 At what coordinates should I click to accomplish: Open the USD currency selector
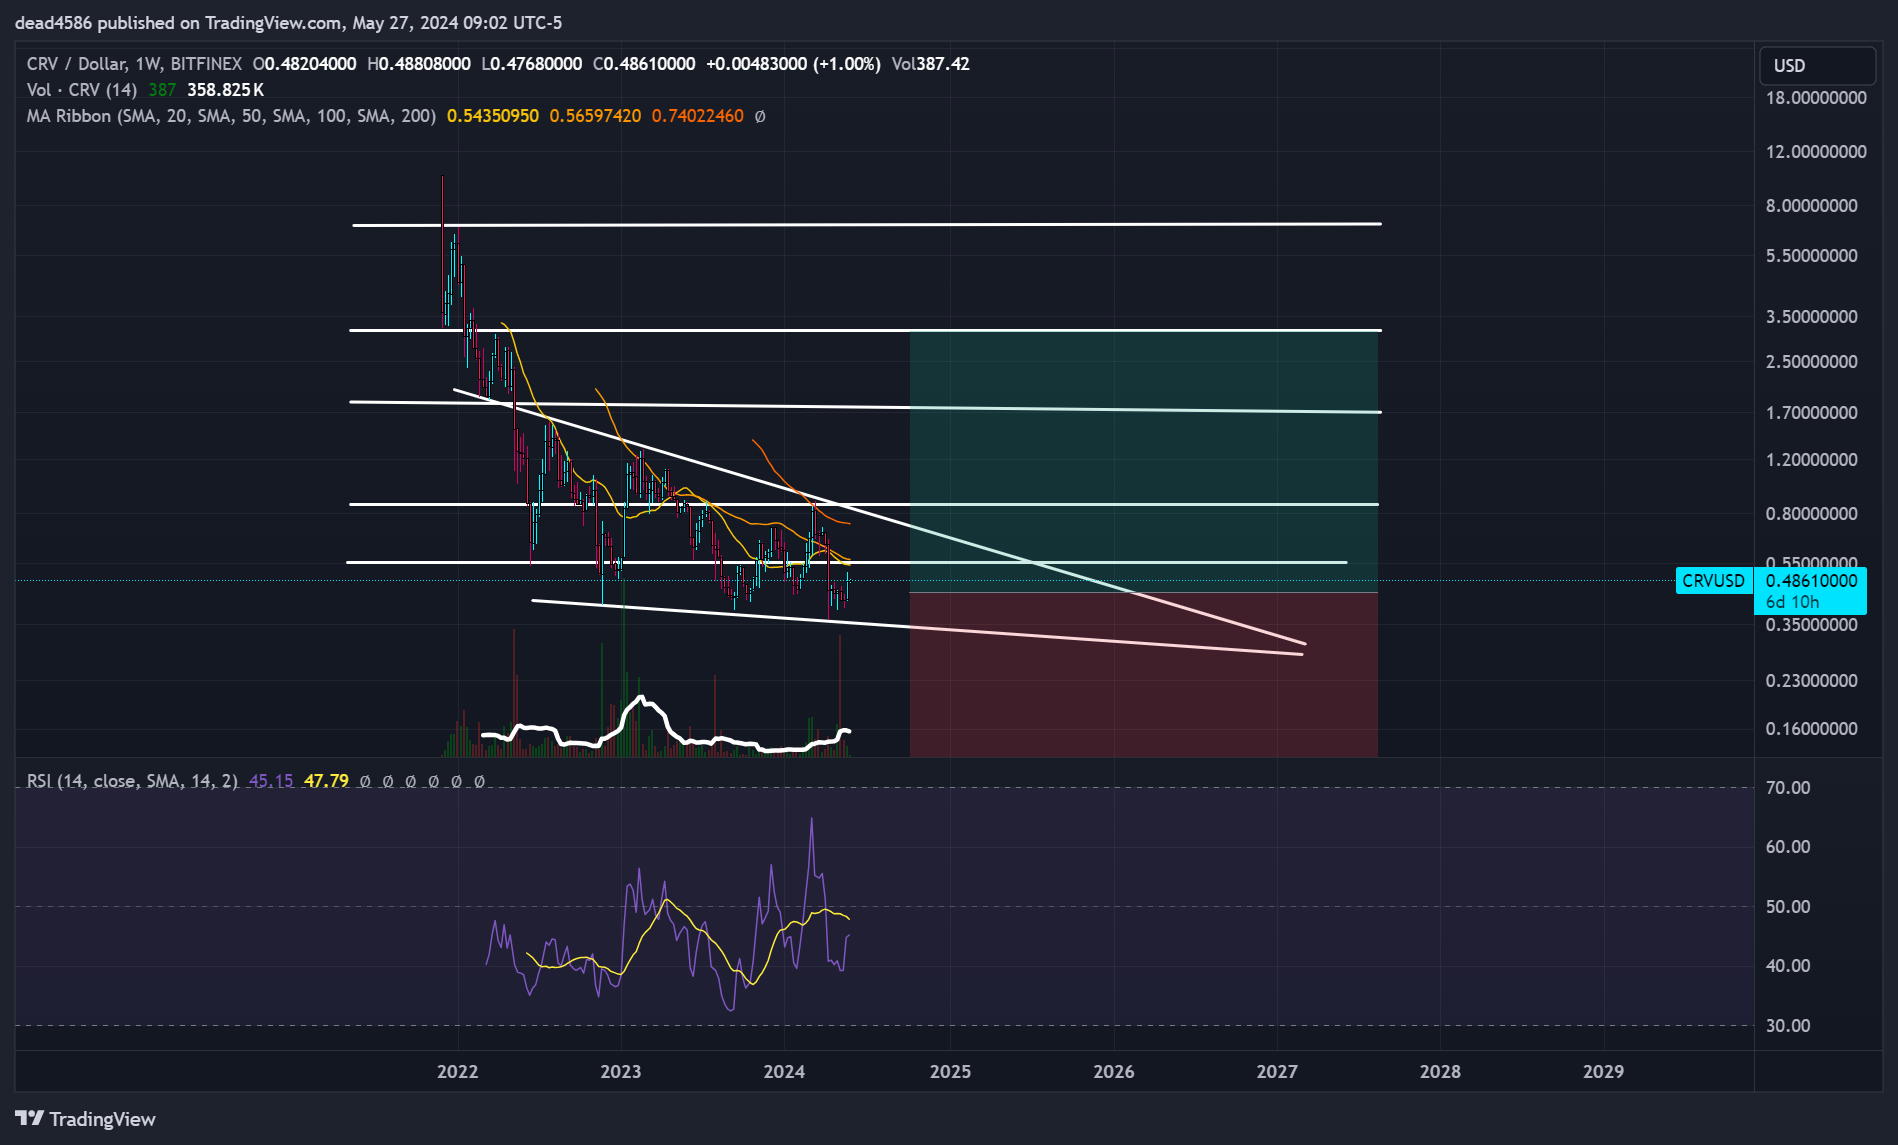(x=1817, y=65)
